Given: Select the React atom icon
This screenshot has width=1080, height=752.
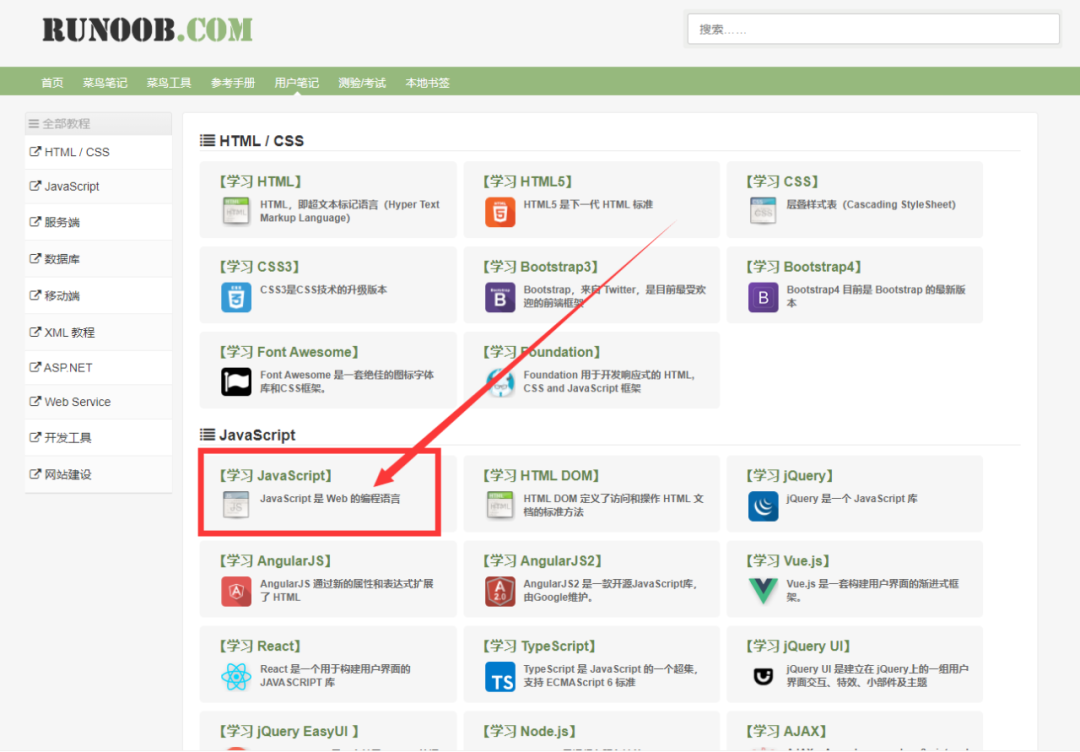Looking at the screenshot, I should 237,676.
